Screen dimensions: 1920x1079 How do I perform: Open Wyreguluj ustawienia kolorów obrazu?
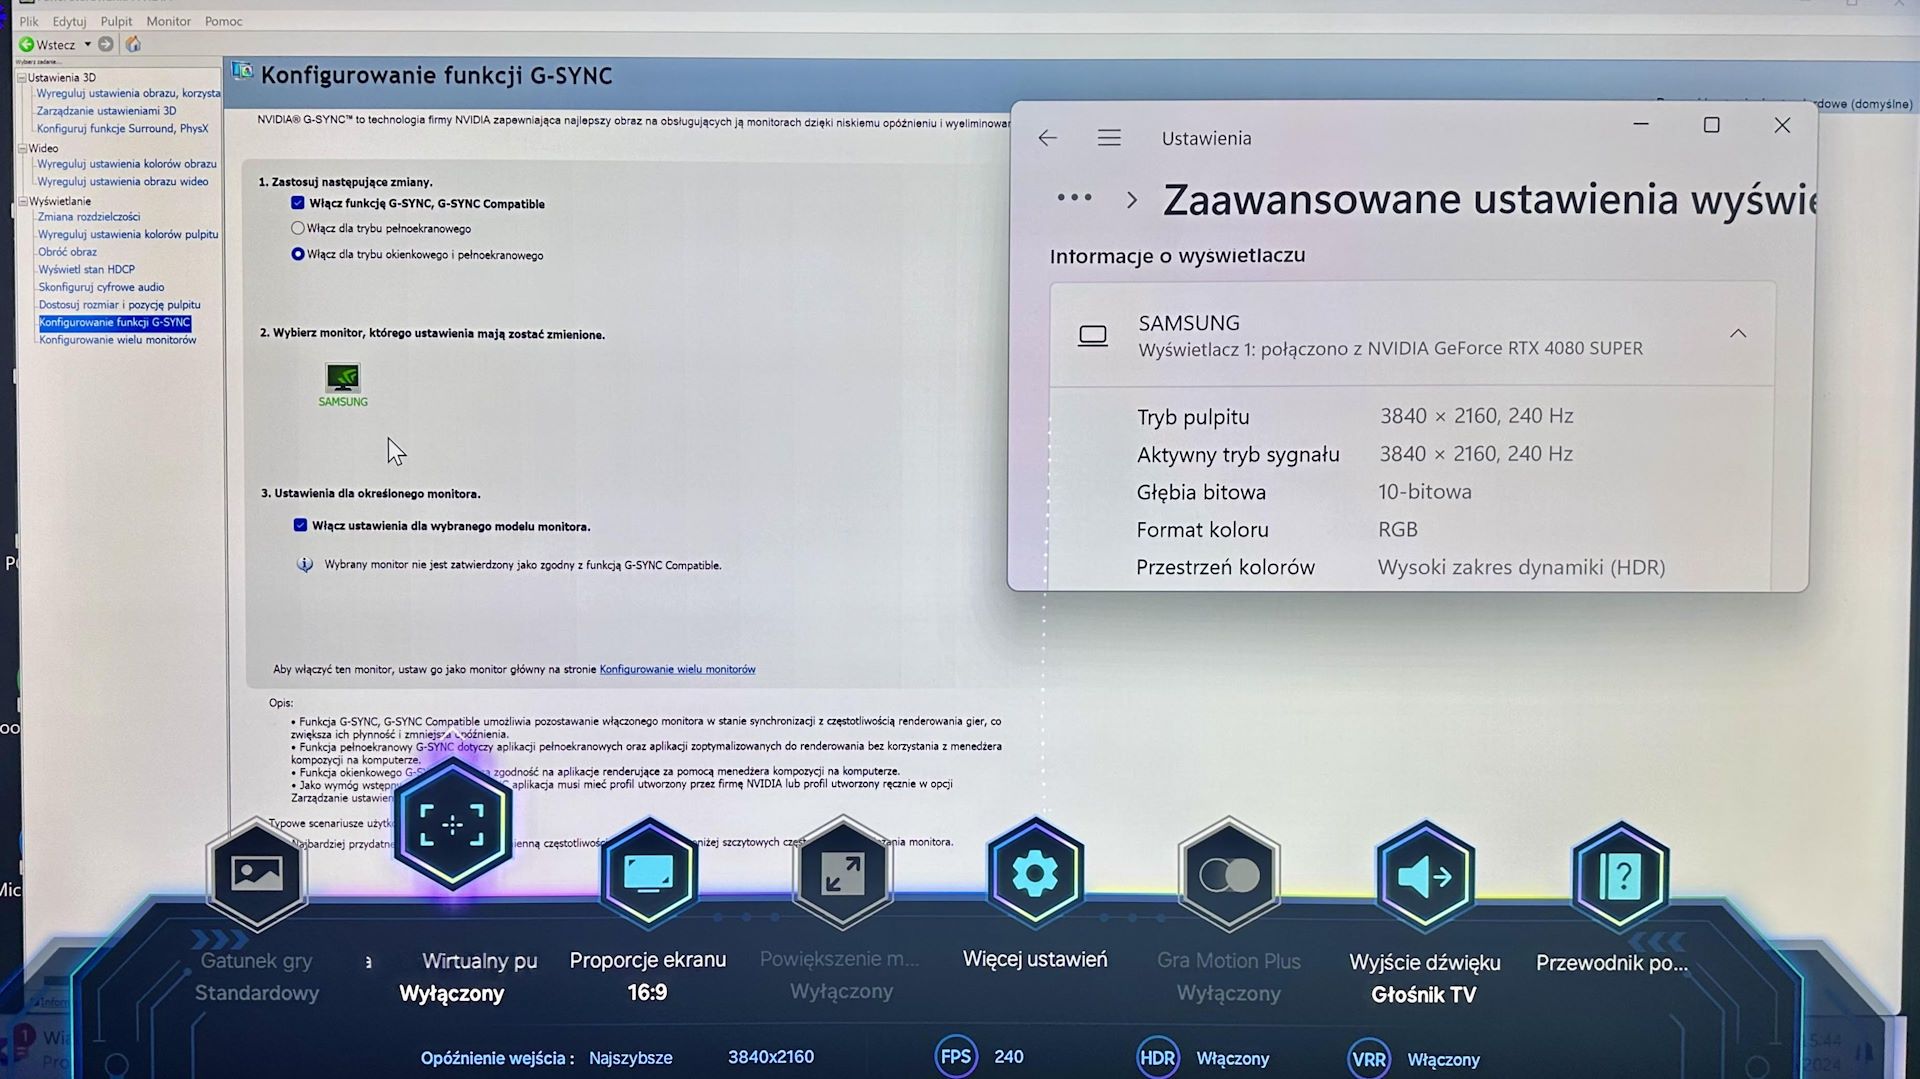click(x=126, y=164)
